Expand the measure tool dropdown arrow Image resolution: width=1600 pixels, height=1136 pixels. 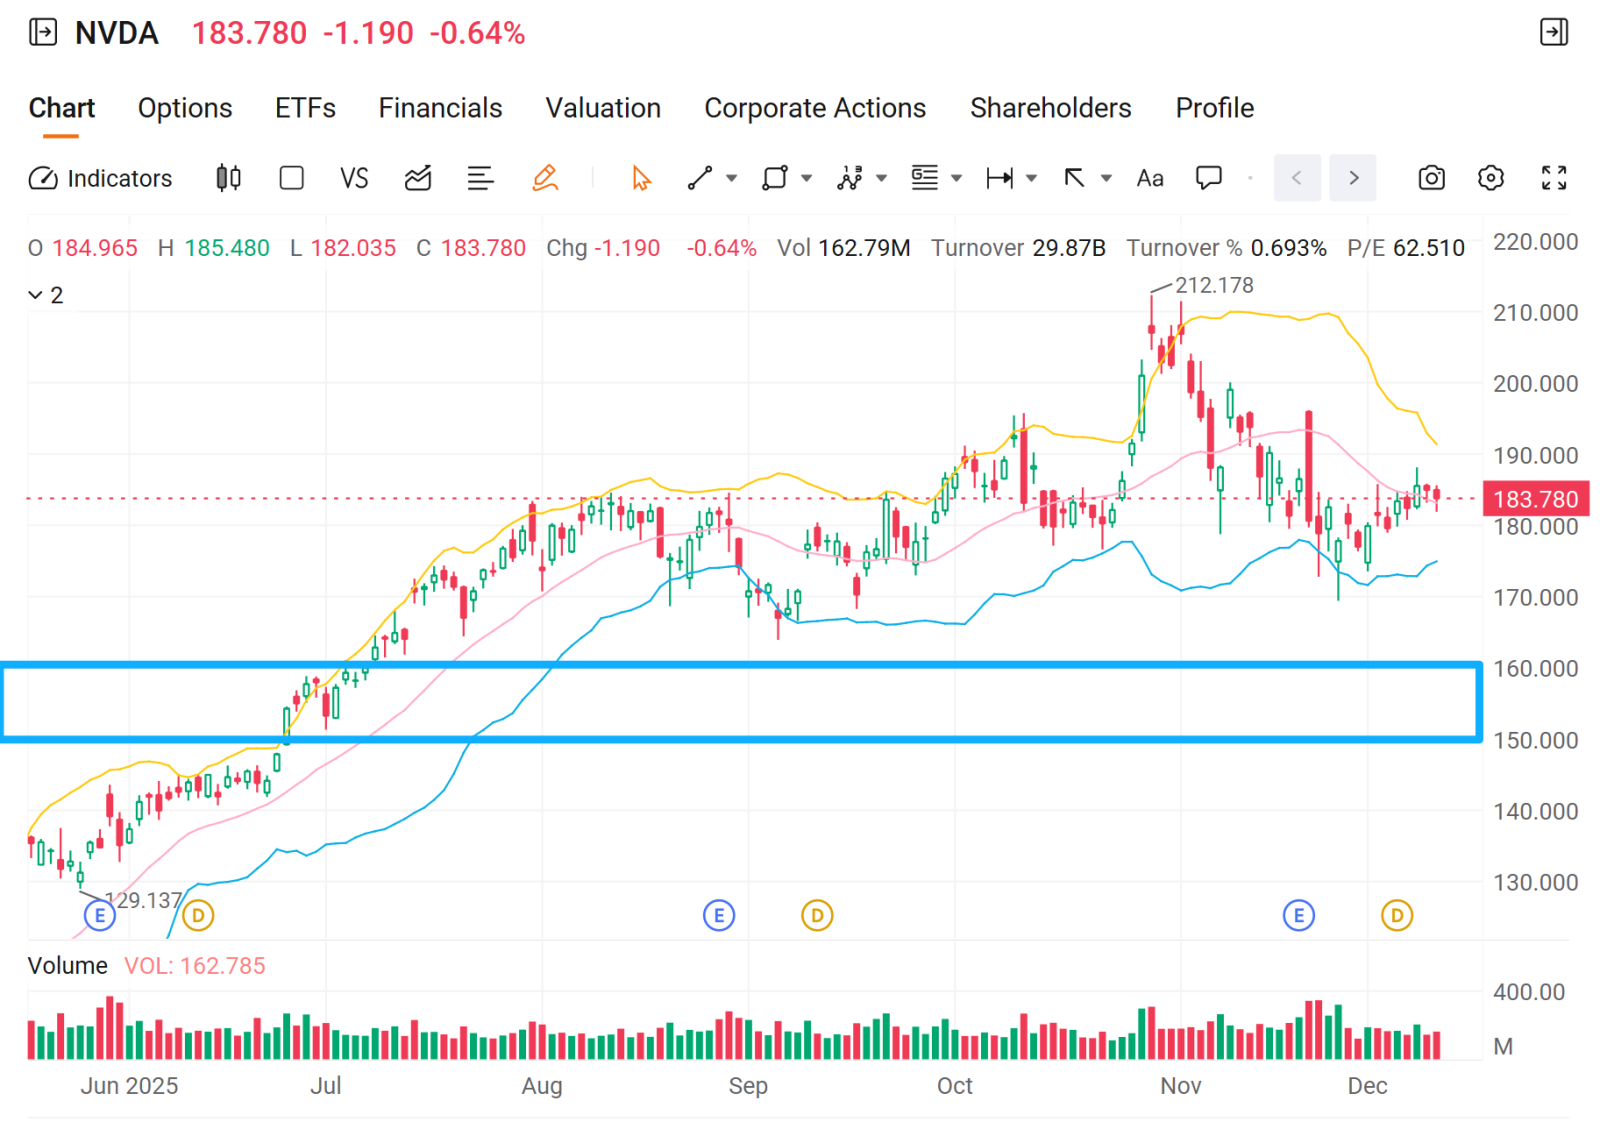point(1032,179)
